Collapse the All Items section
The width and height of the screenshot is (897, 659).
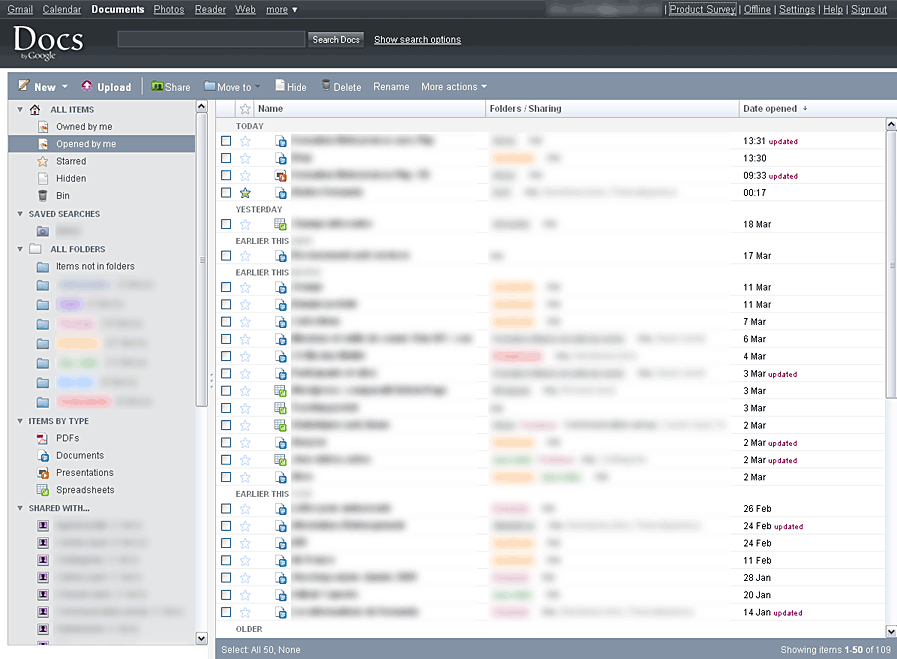[20, 109]
